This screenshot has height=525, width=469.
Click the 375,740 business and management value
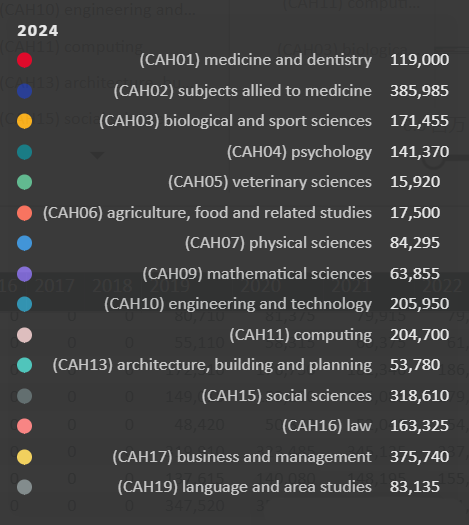419,457
